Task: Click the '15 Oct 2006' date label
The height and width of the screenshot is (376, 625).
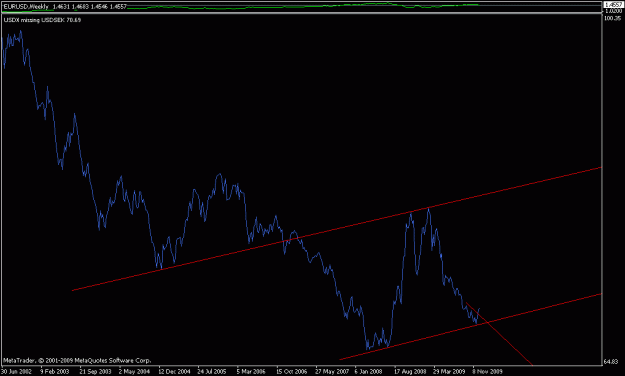Action: (x=291, y=372)
